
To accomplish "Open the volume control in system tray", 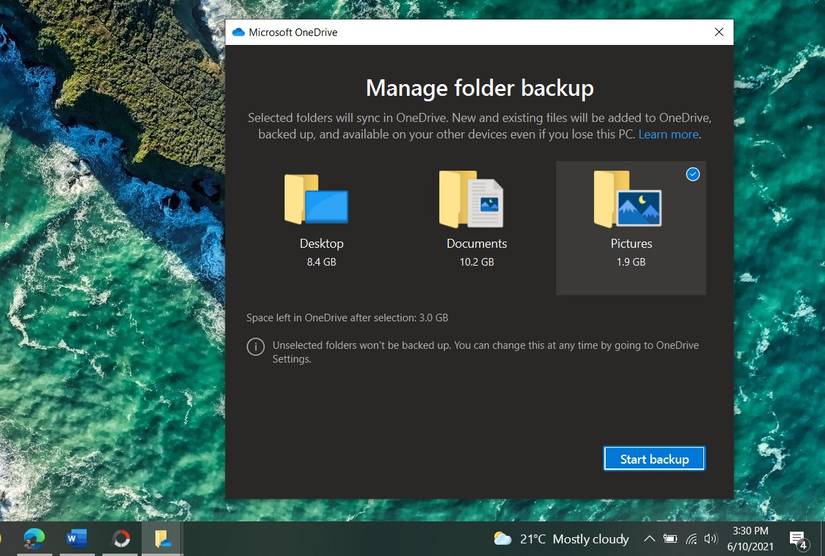I will tap(711, 539).
